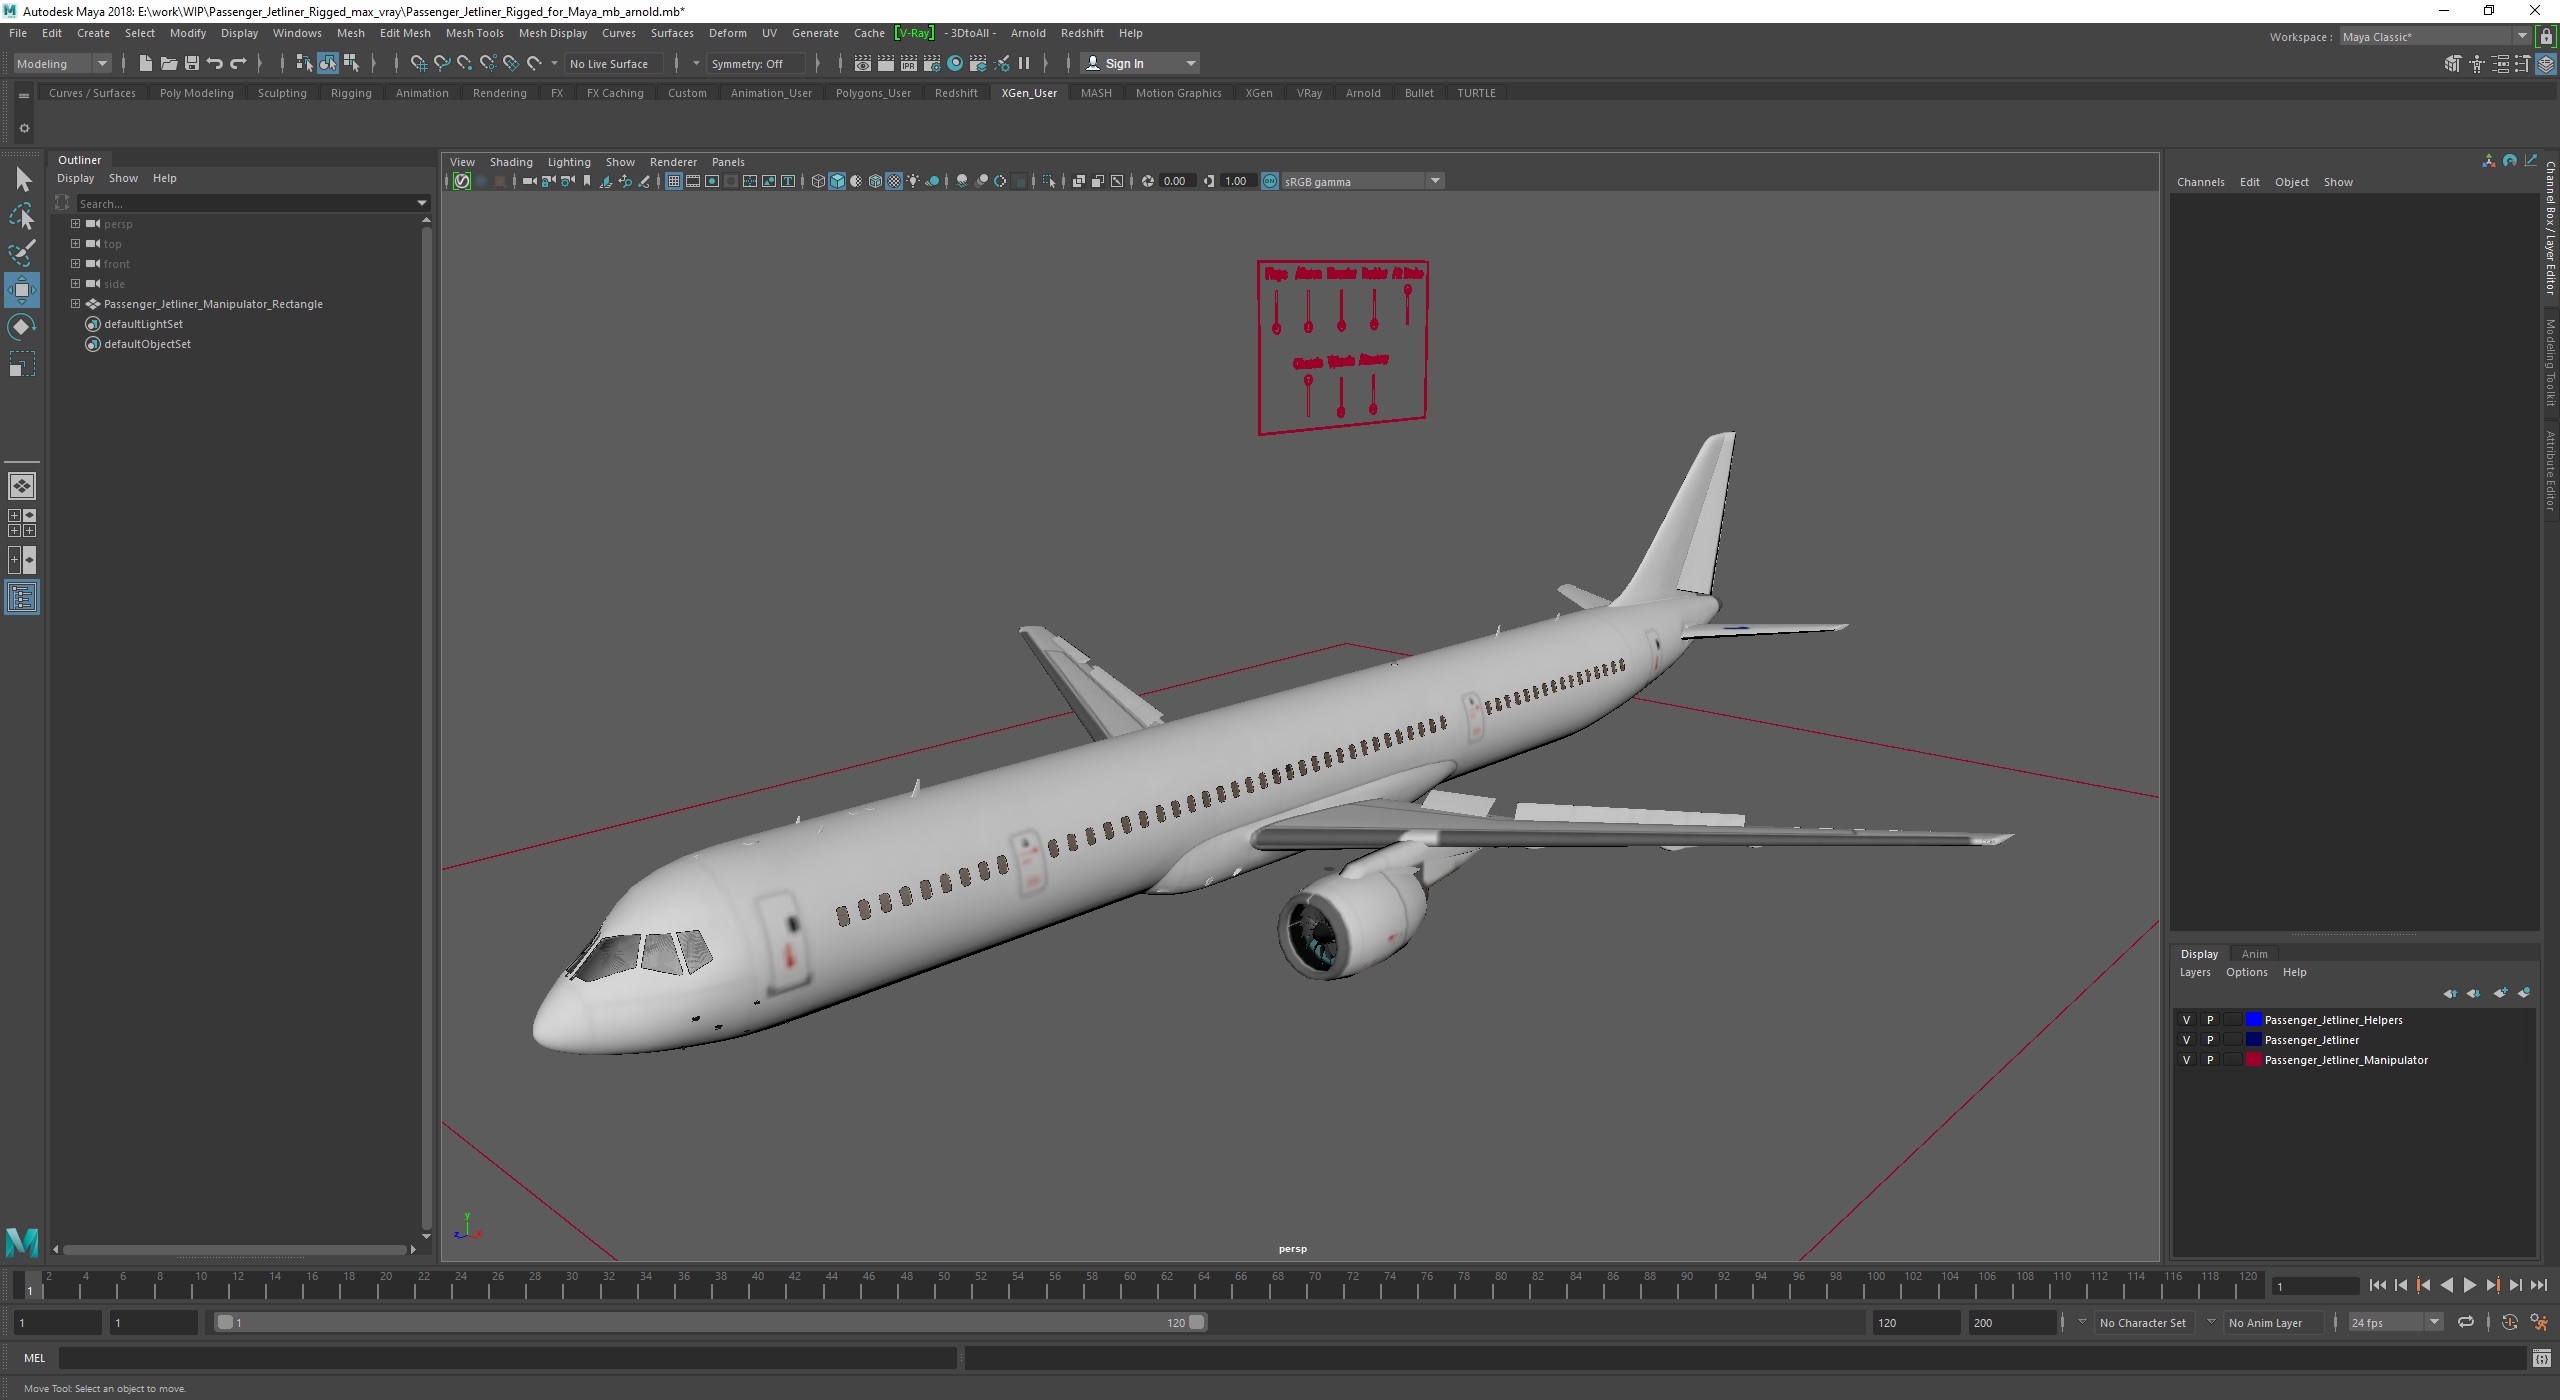The height and width of the screenshot is (1400, 2560).
Task: Click the frame input field at timeline start
Action: 62,1322
